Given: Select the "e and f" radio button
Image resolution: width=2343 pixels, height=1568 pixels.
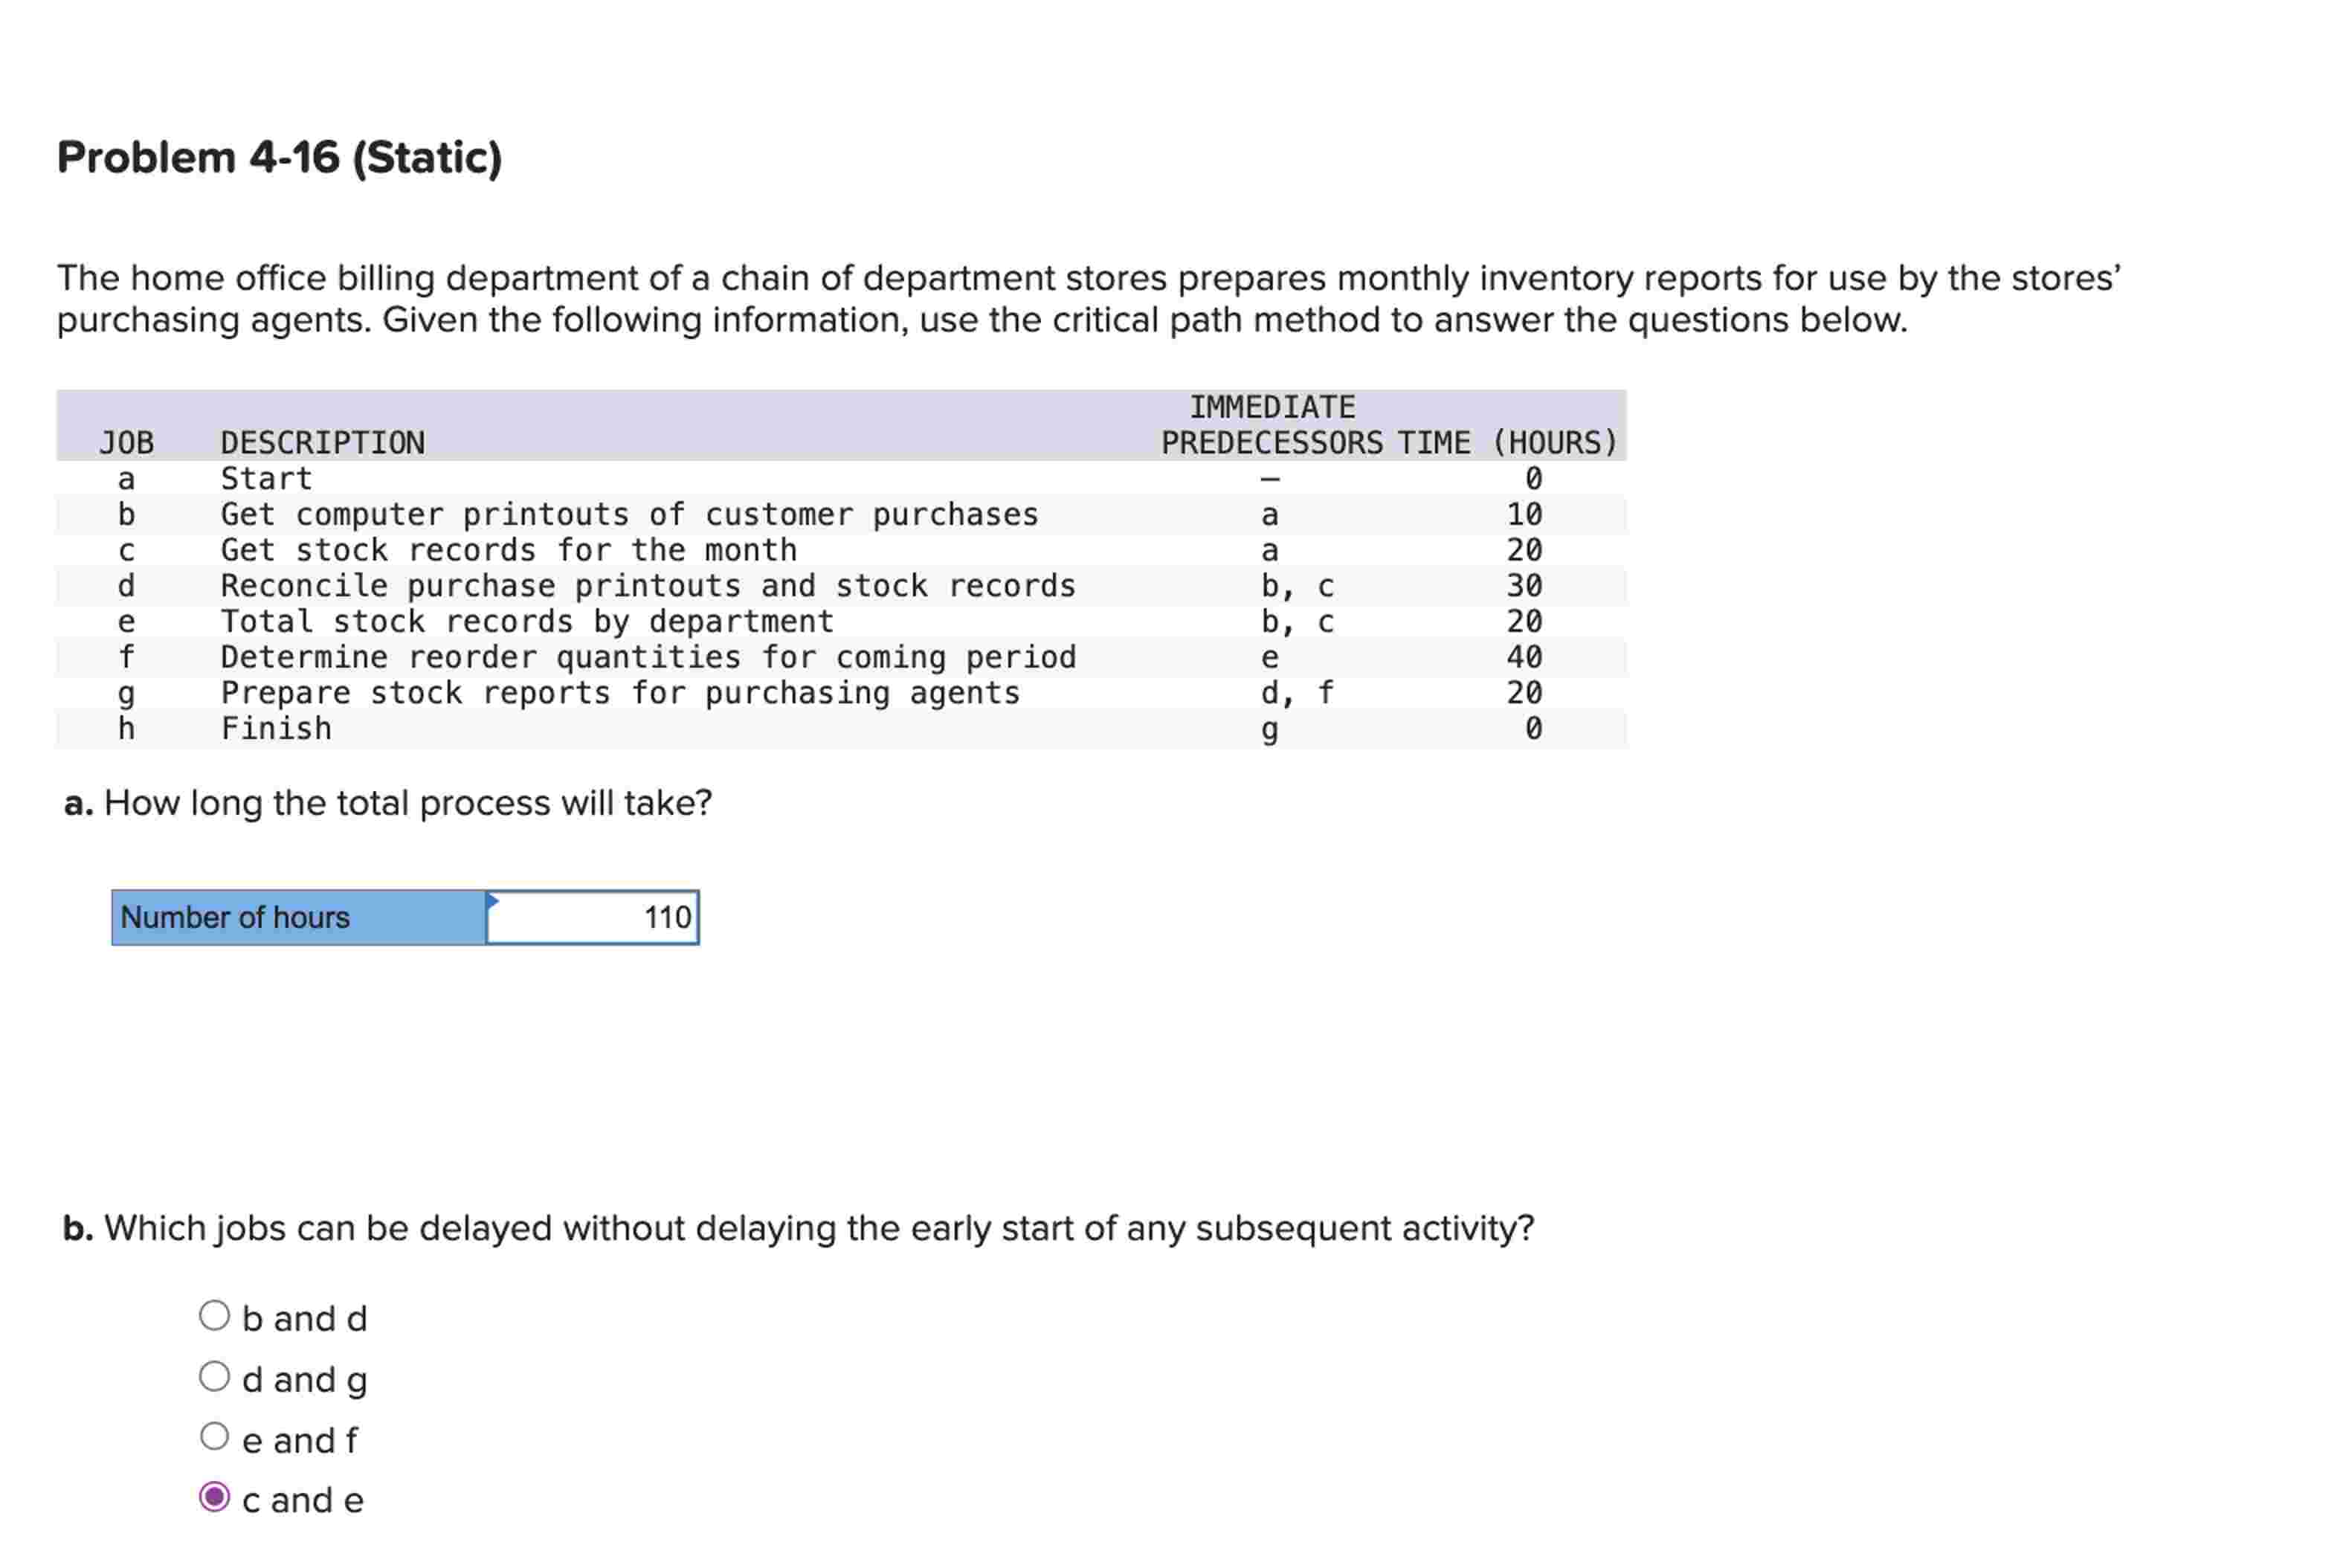Looking at the screenshot, I should pos(215,1438).
